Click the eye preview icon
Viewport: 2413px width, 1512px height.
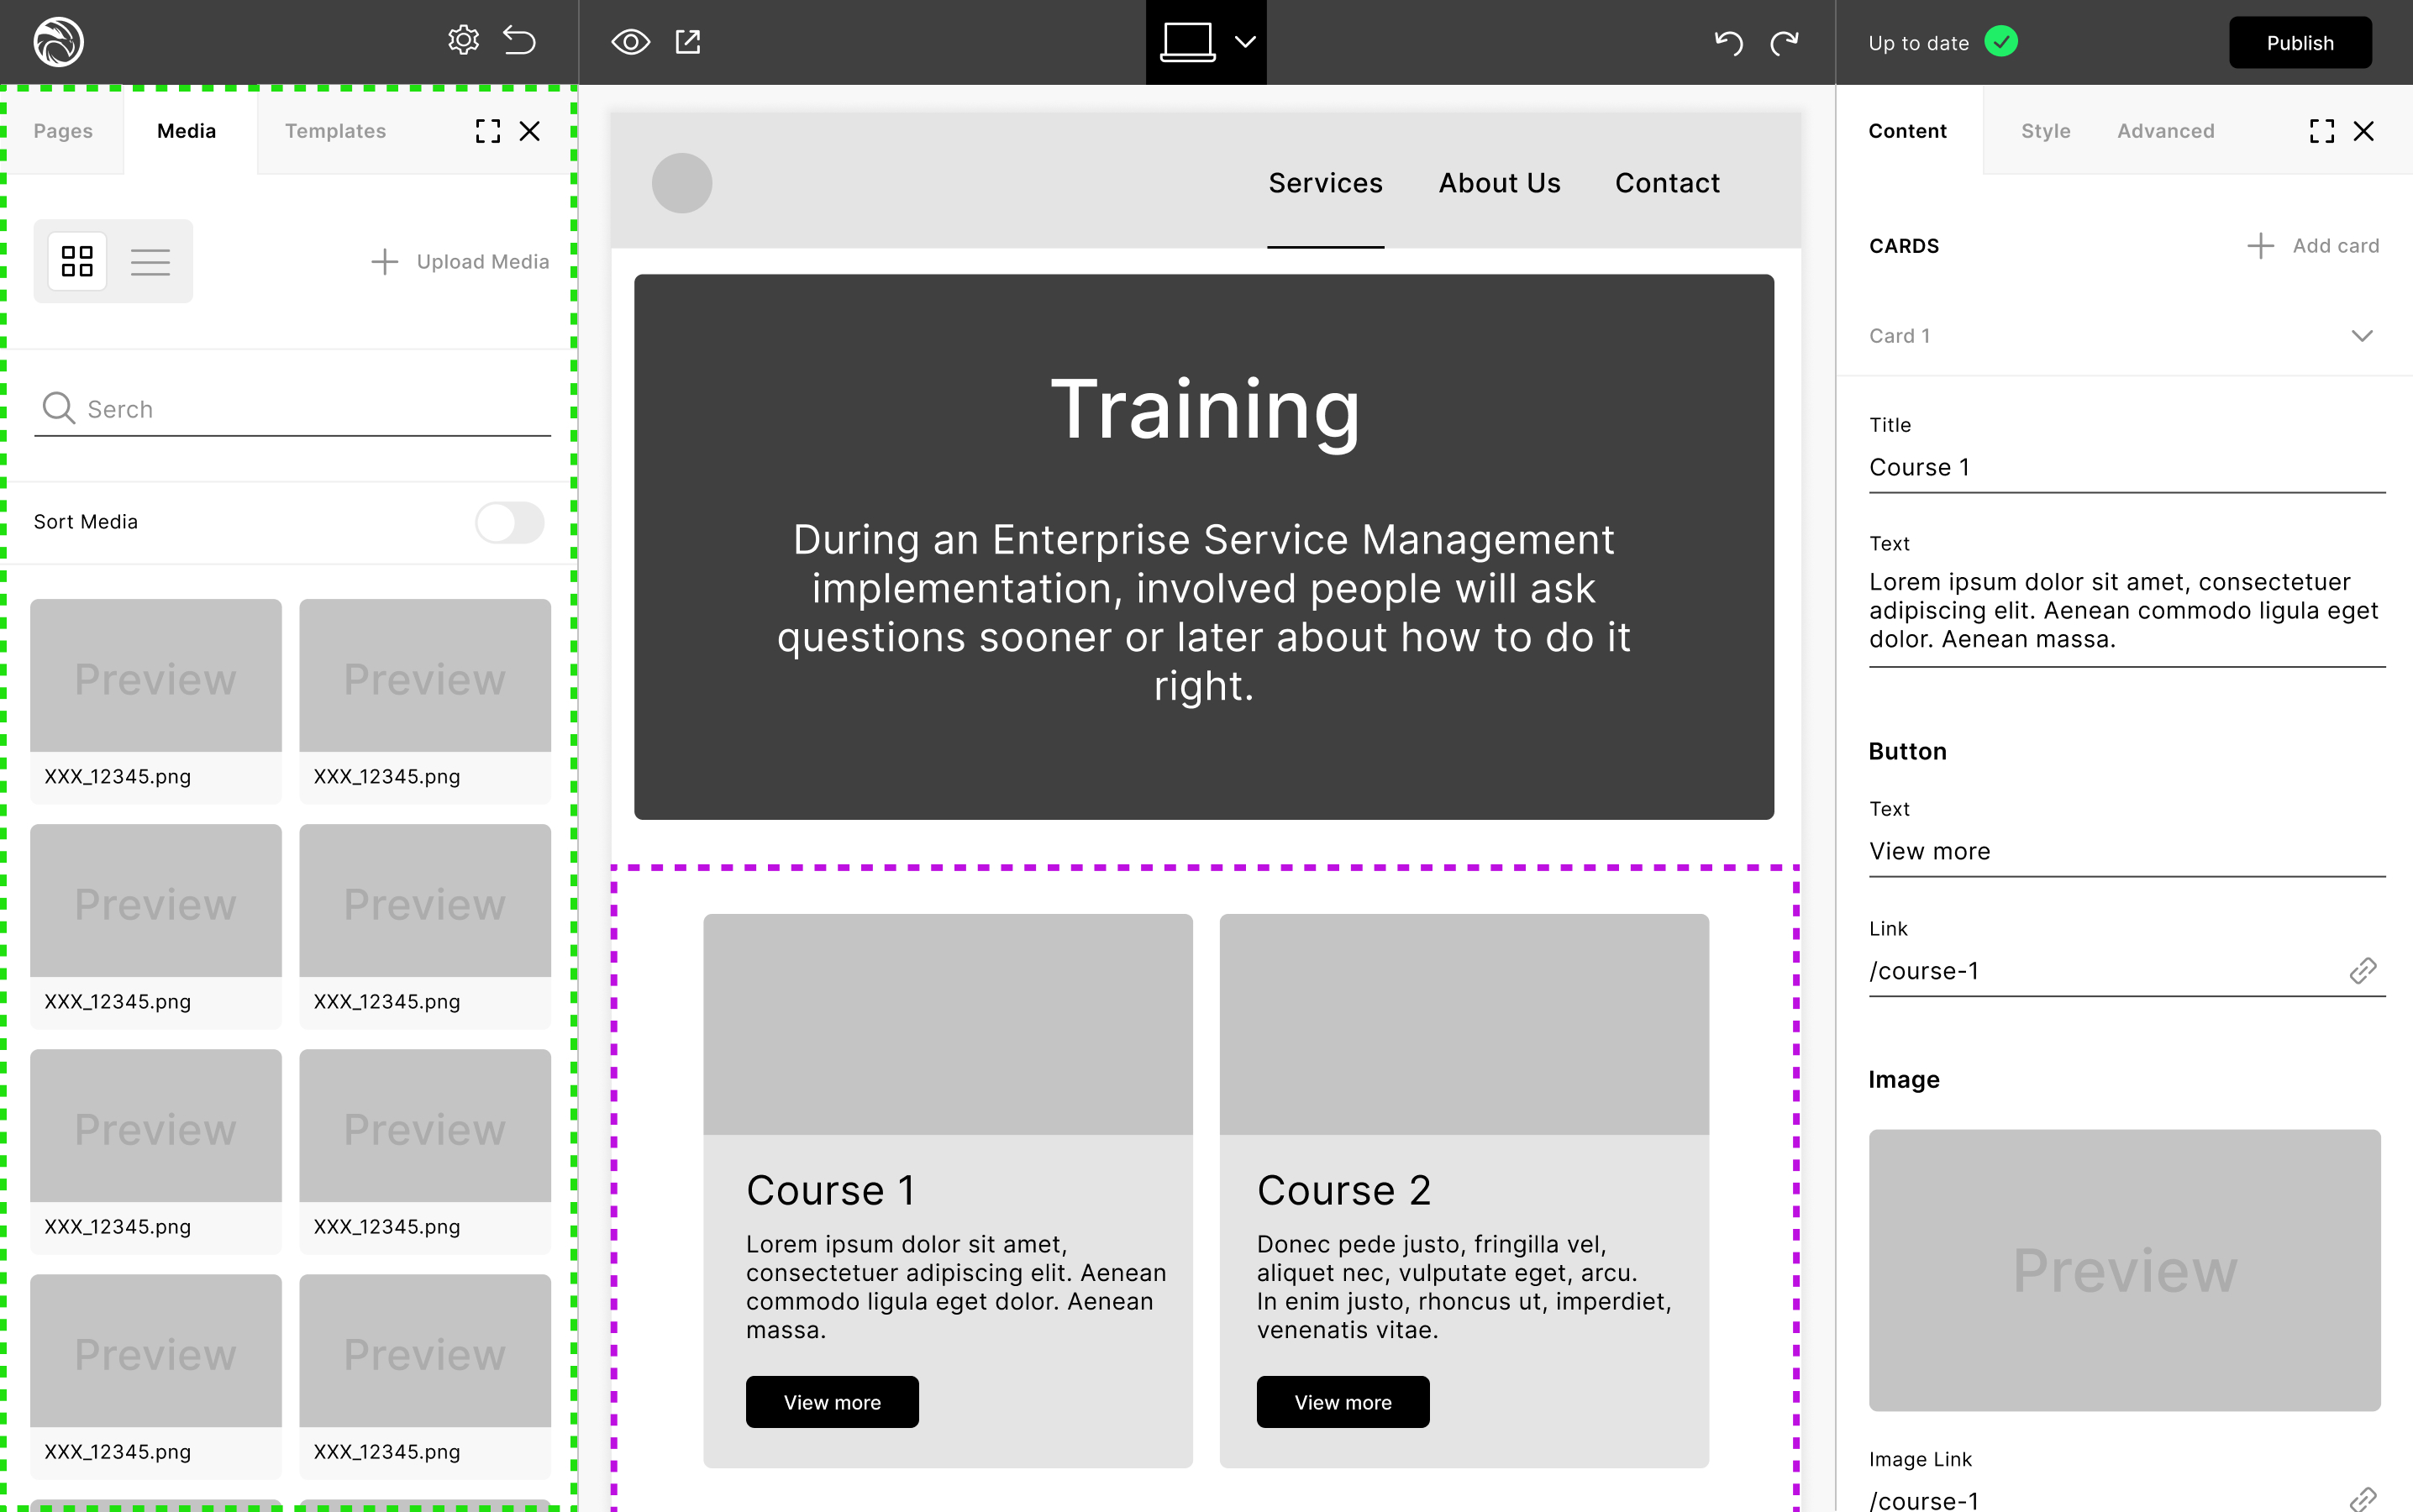pyautogui.click(x=630, y=42)
